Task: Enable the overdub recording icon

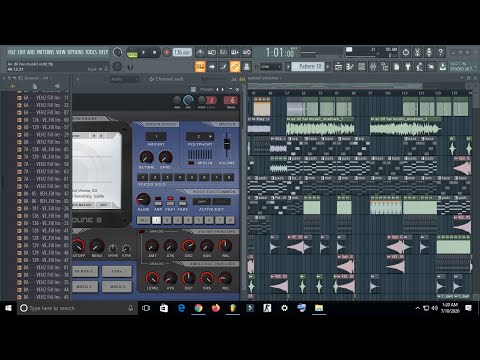Action: (235, 52)
